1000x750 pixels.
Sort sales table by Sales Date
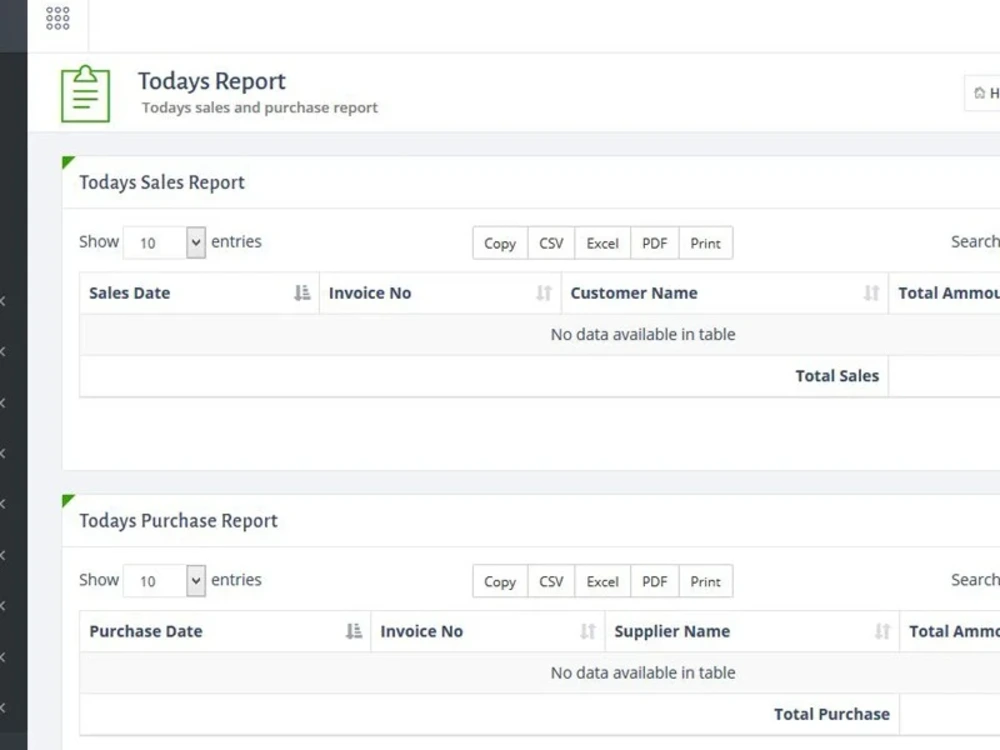click(200, 293)
